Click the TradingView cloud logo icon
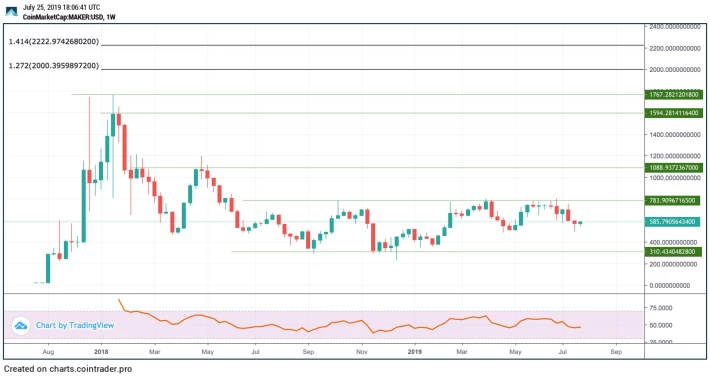 [x=21, y=325]
